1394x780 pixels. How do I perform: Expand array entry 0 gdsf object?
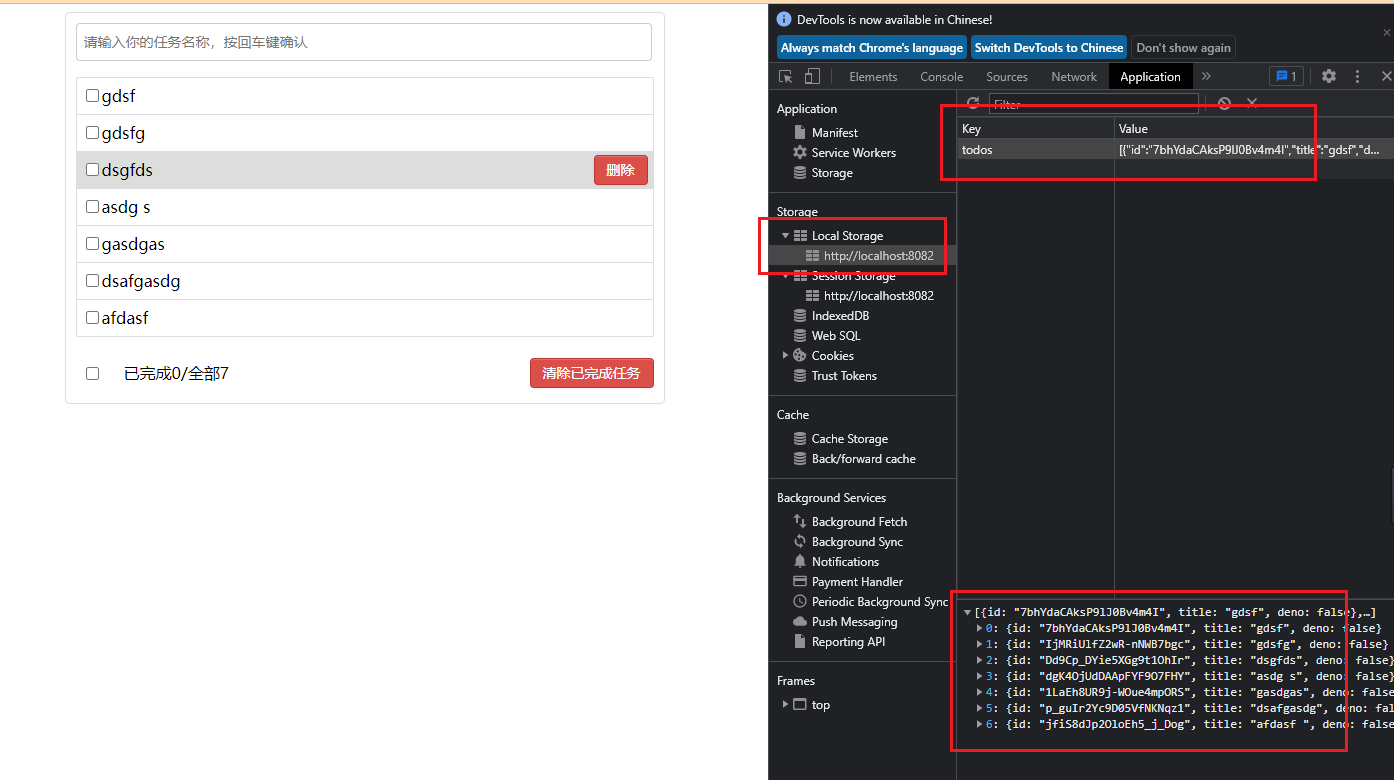tap(979, 628)
